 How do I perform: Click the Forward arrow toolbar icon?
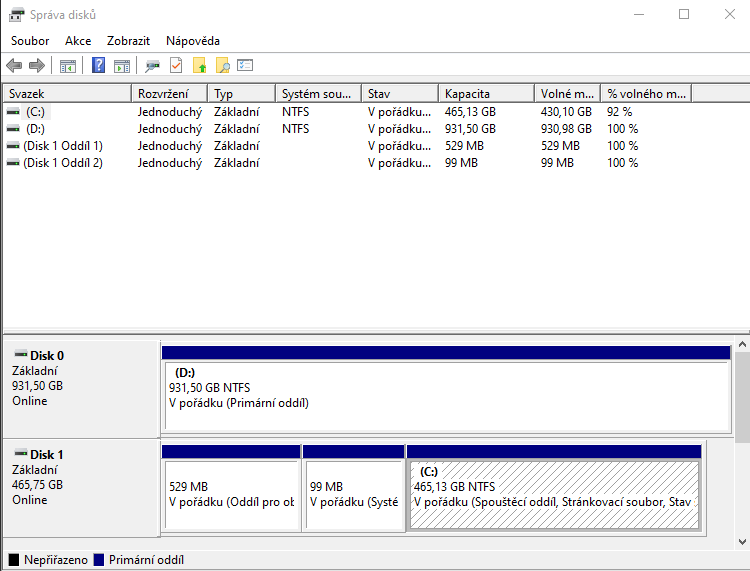pos(37,66)
